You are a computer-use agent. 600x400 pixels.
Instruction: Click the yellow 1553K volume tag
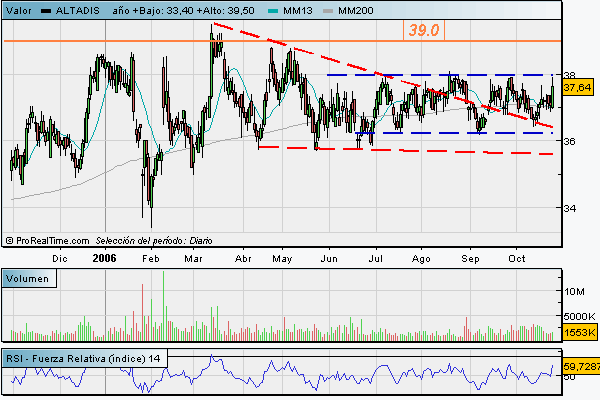click(x=580, y=332)
